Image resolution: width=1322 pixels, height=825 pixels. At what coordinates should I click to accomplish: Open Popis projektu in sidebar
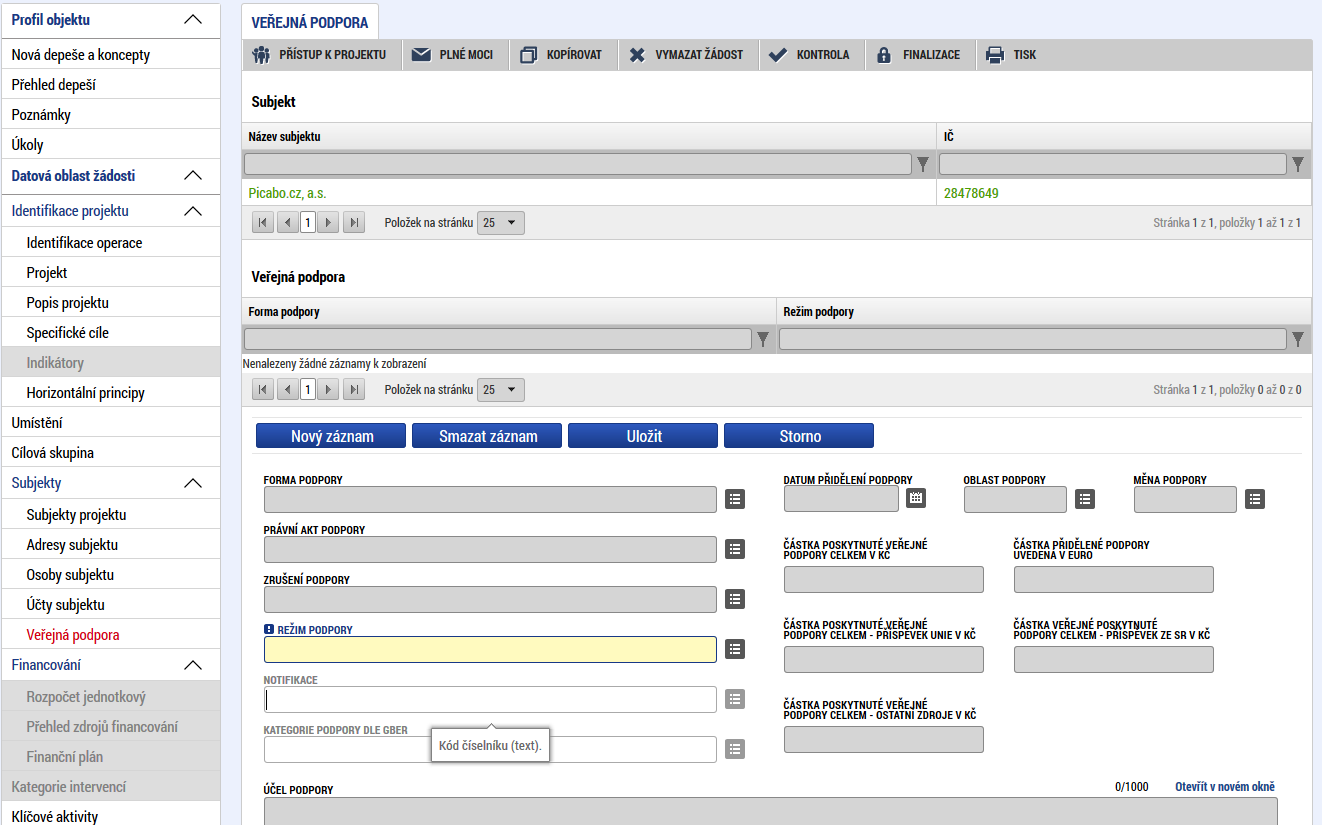(x=110, y=303)
